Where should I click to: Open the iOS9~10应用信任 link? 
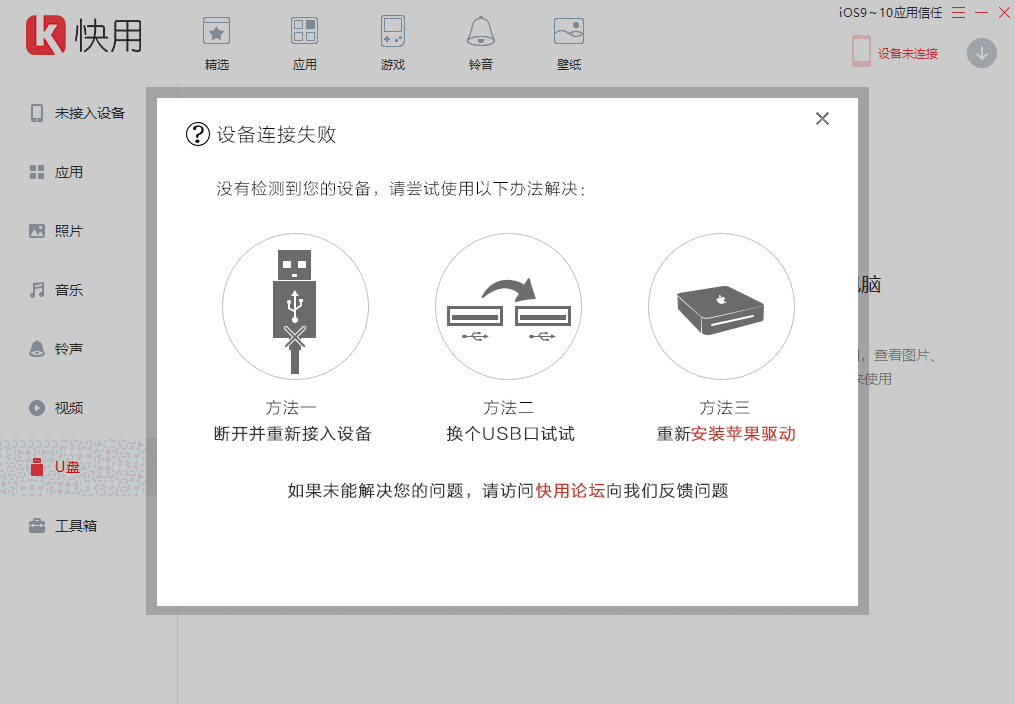[x=890, y=14]
